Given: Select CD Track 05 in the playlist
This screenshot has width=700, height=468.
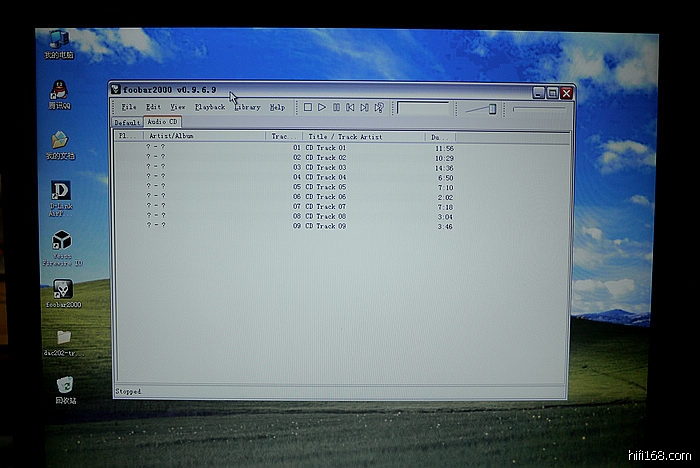Looking at the screenshot, I should tap(326, 187).
